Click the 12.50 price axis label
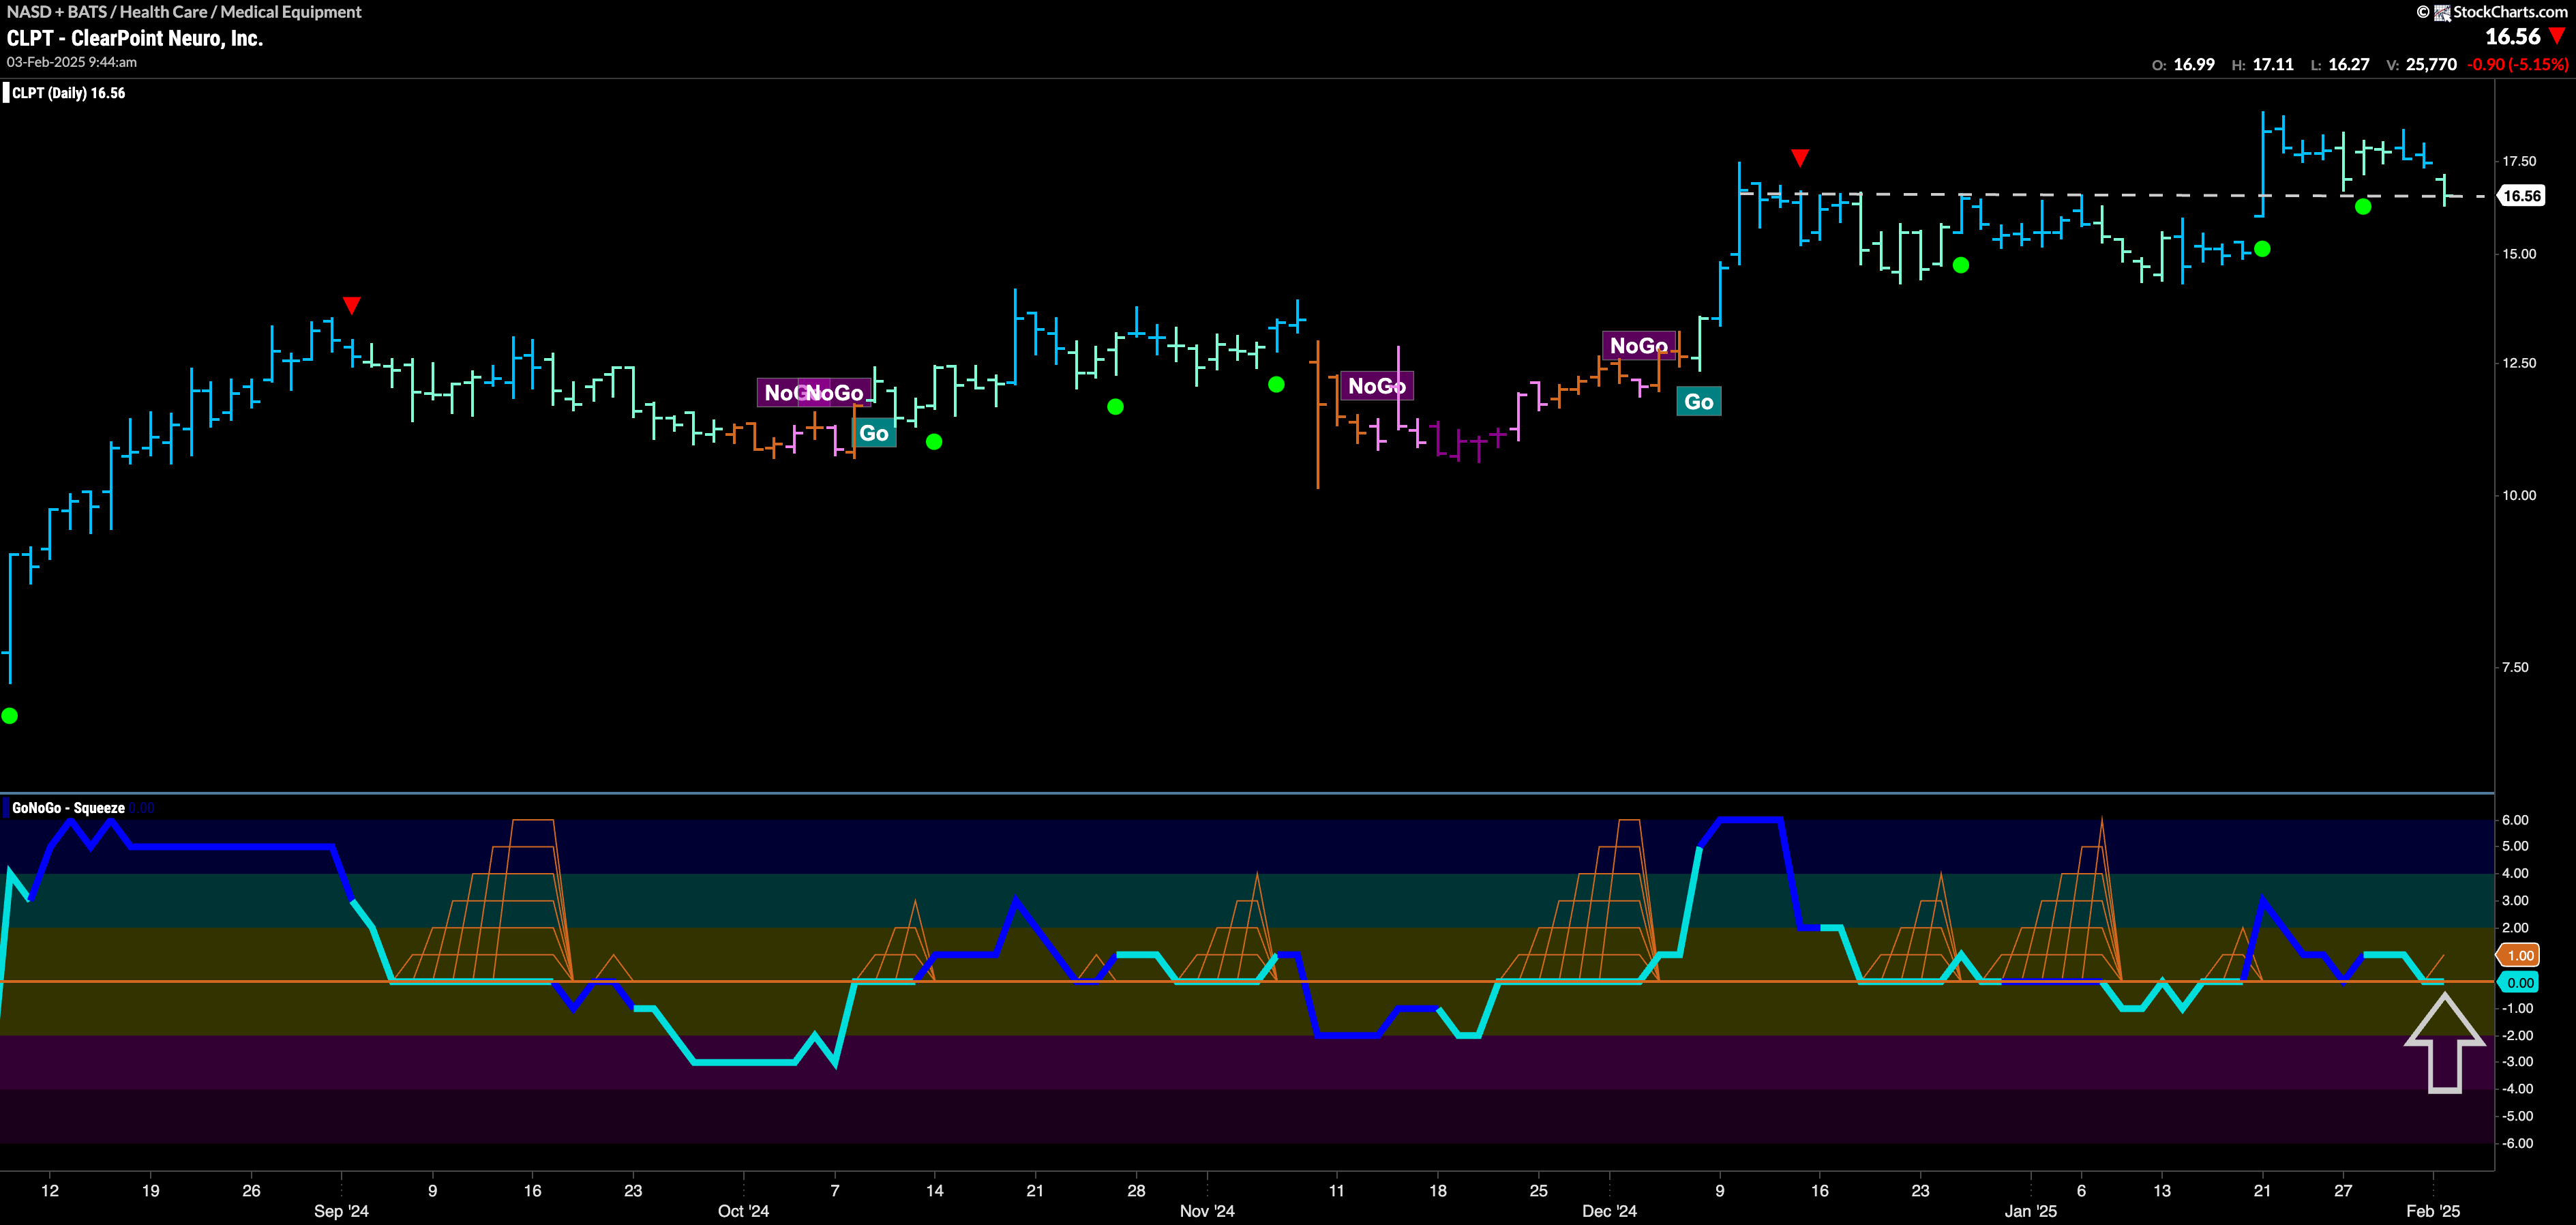This screenshot has height=1225, width=2576. pyautogui.click(x=2519, y=363)
